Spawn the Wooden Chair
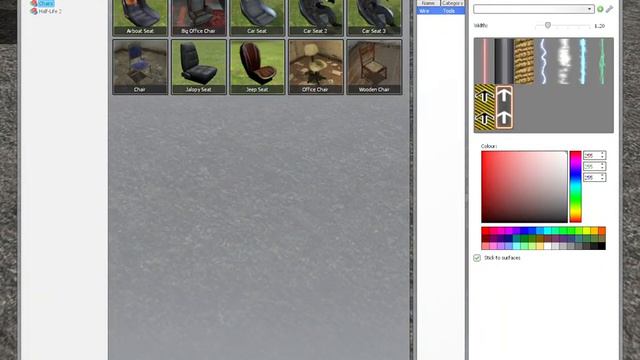The height and width of the screenshot is (360, 640). pyautogui.click(x=374, y=67)
